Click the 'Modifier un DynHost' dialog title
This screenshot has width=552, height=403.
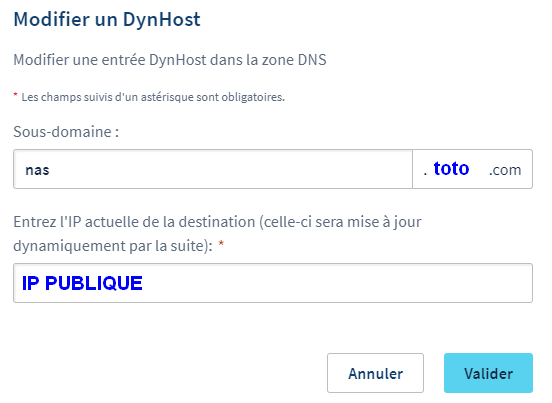click(107, 19)
